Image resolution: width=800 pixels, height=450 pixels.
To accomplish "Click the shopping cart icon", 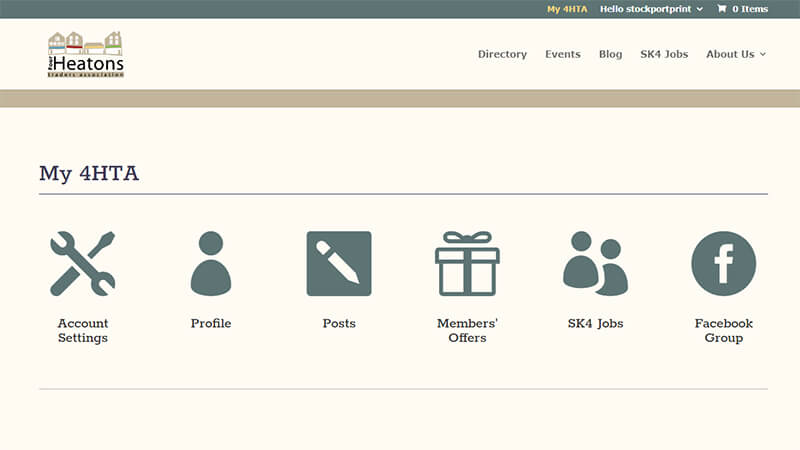I will coord(721,9).
